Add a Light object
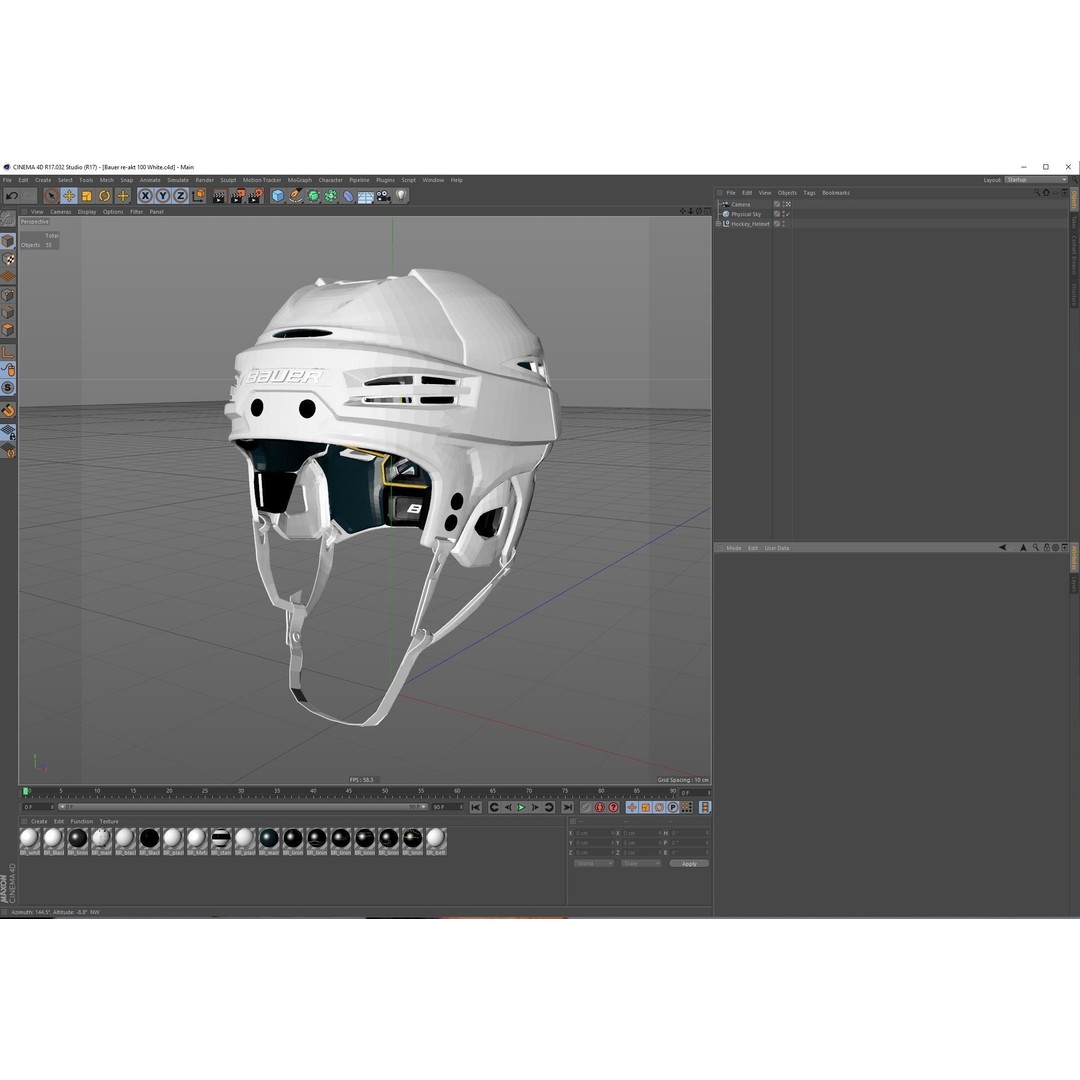This screenshot has width=1080, height=1080. point(402,196)
